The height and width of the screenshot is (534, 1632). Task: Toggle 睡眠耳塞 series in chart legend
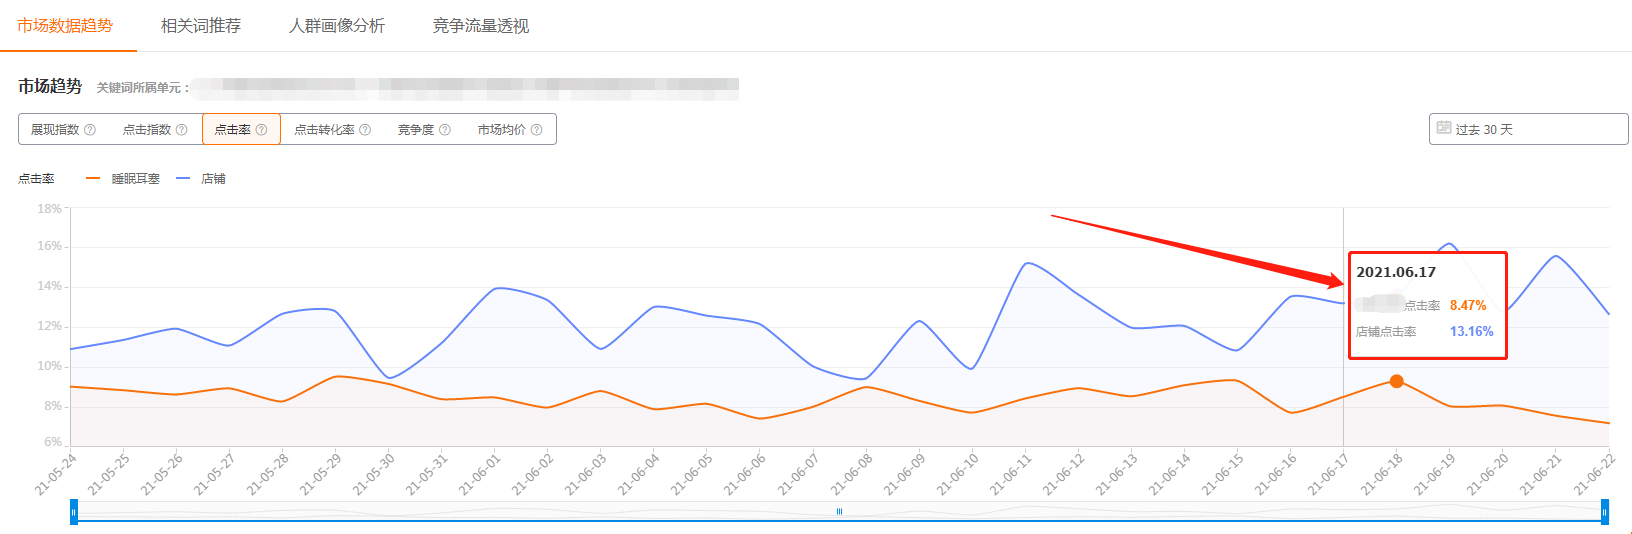click(x=124, y=179)
